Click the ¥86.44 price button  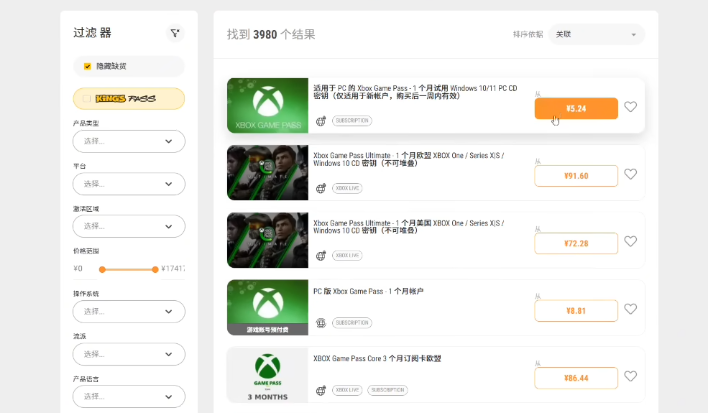tap(576, 378)
